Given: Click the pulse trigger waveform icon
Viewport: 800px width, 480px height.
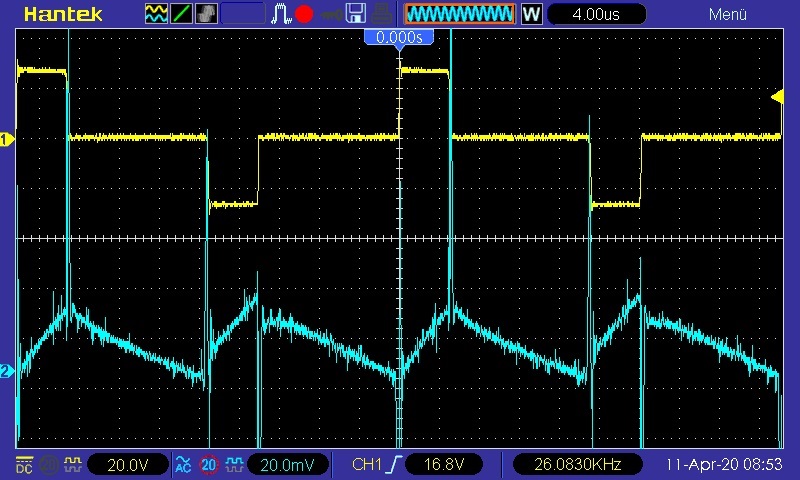Looking at the screenshot, I should pos(280,14).
